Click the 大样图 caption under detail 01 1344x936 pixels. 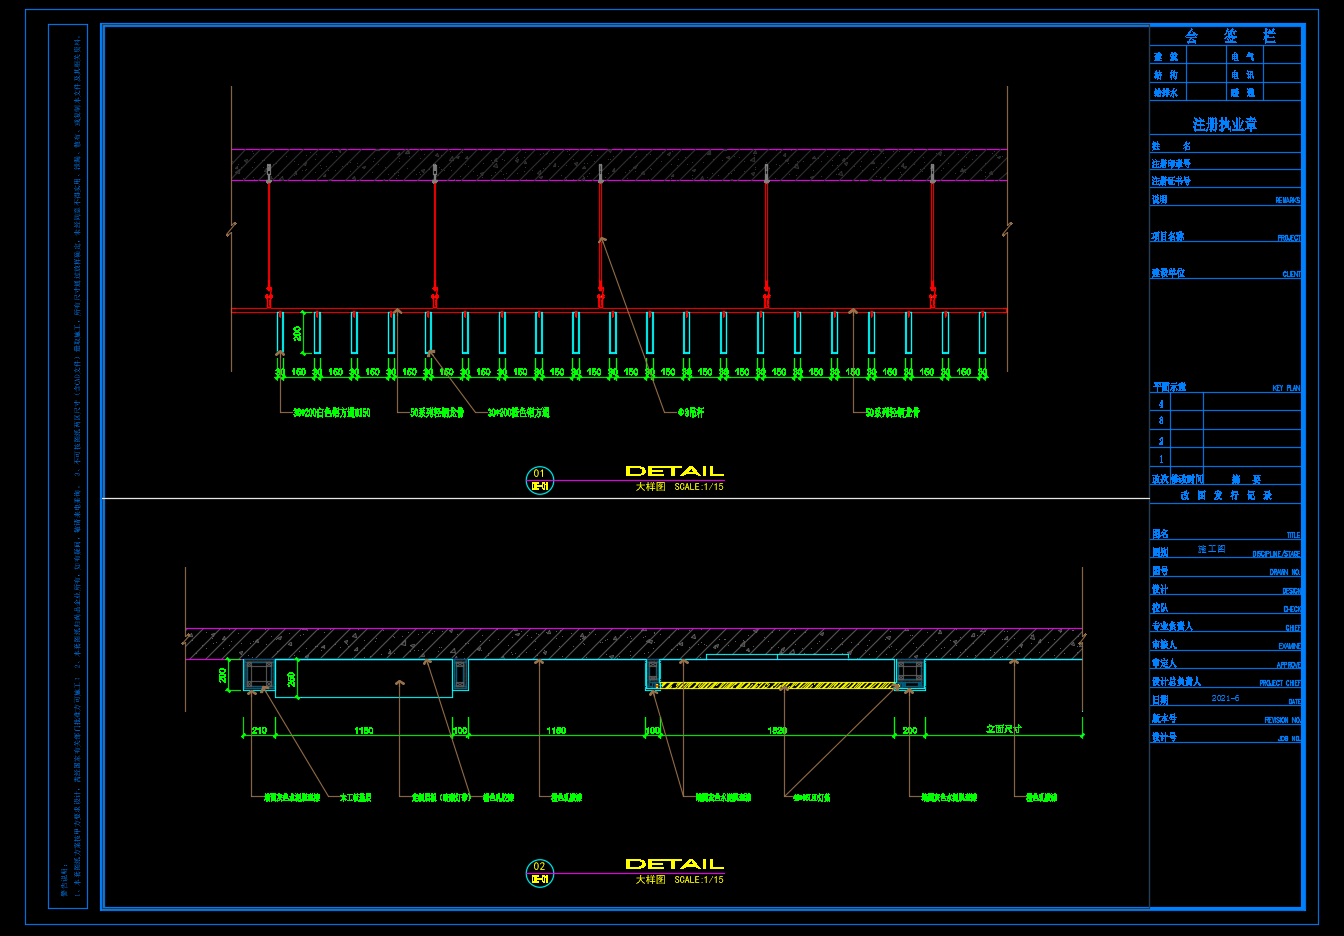pos(650,487)
